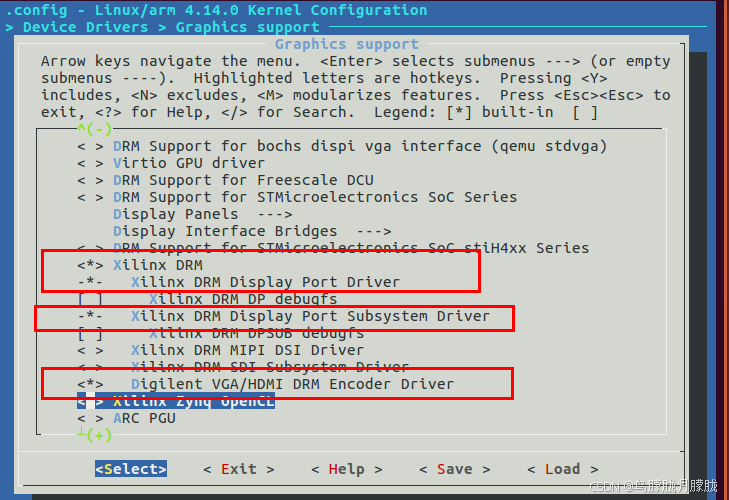Toggle the ARC PGU option
The image size is (729, 500).
click(126, 418)
